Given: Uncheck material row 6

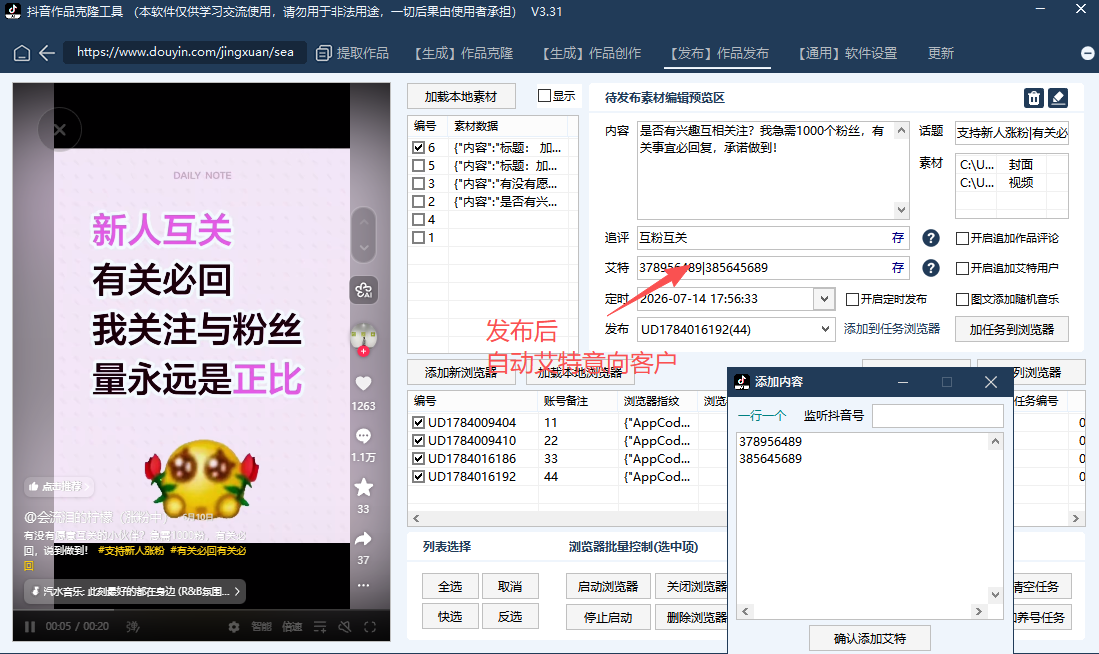Looking at the screenshot, I should (x=418, y=148).
